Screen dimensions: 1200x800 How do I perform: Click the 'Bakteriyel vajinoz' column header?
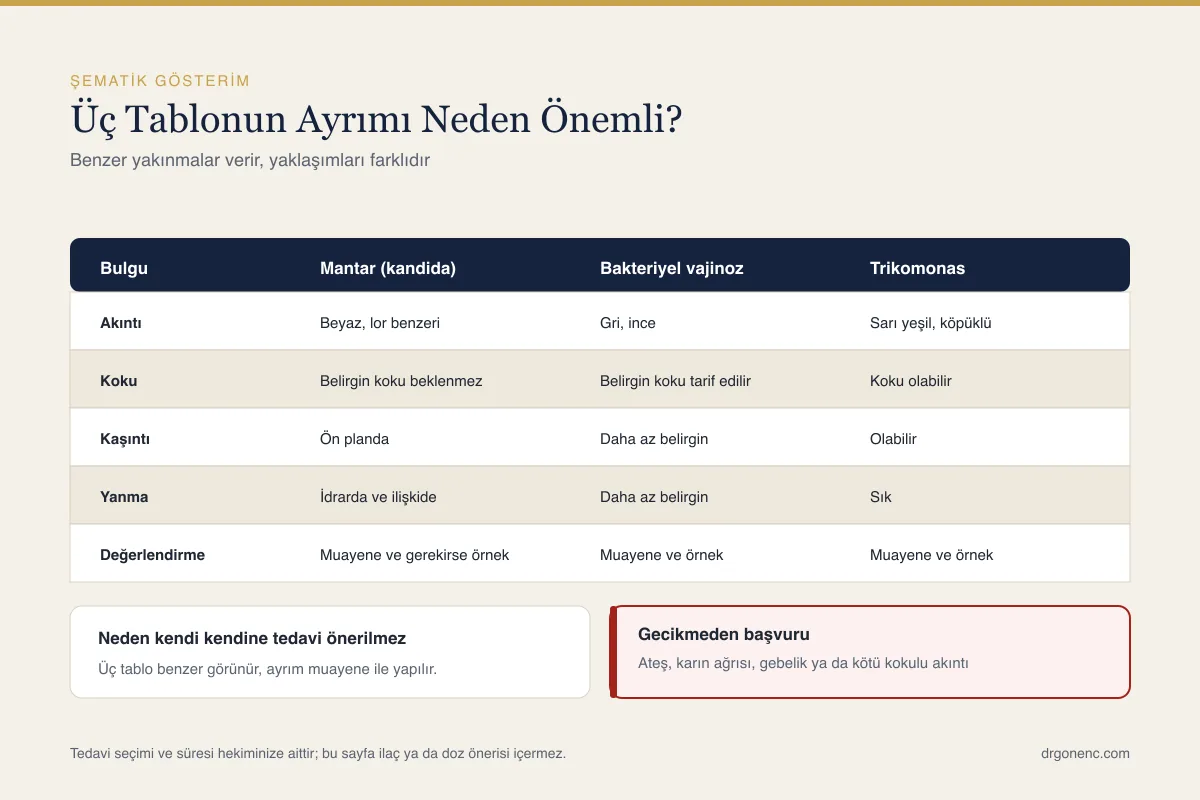(x=672, y=268)
